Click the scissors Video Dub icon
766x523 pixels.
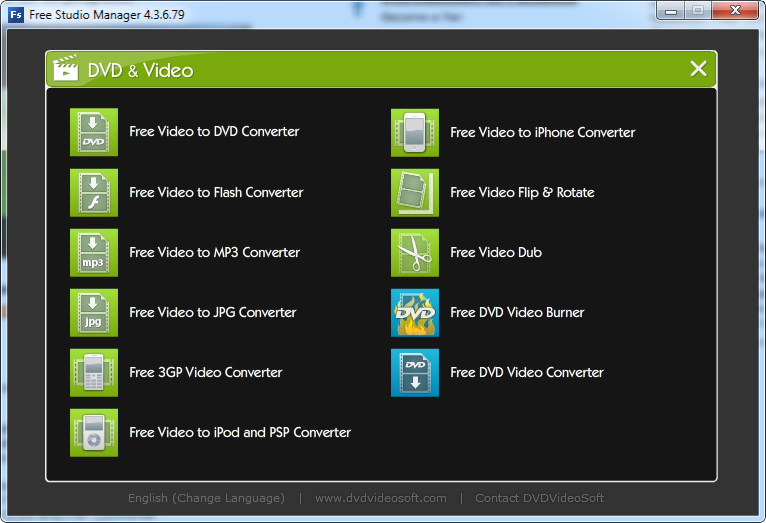tap(415, 252)
